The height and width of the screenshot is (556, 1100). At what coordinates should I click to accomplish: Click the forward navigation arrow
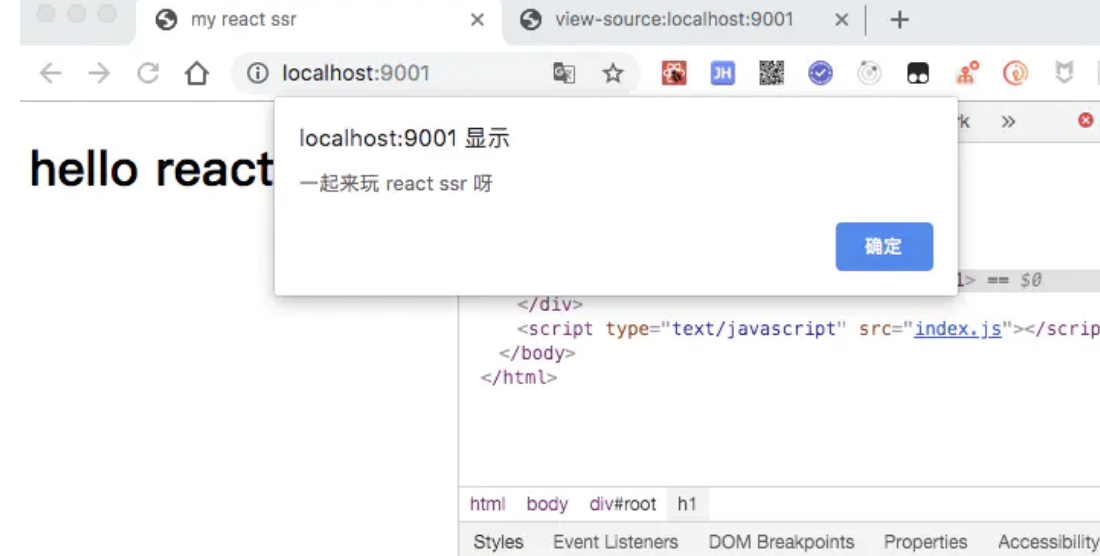[98, 74]
